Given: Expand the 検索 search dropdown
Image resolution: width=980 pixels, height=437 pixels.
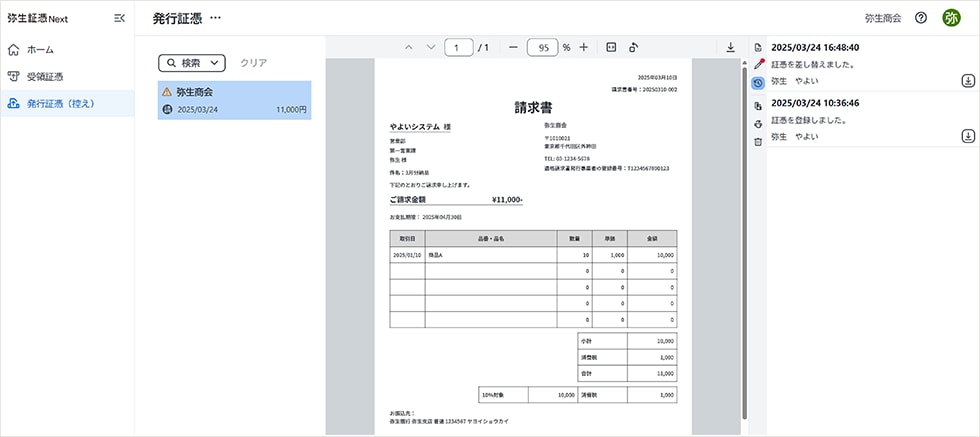Looking at the screenshot, I should click(191, 62).
